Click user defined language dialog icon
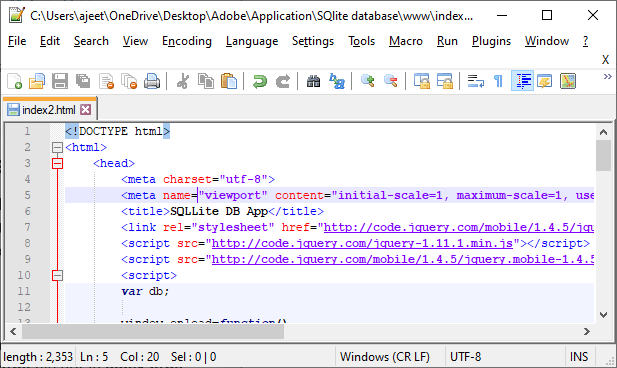617x368 pixels. click(545, 81)
